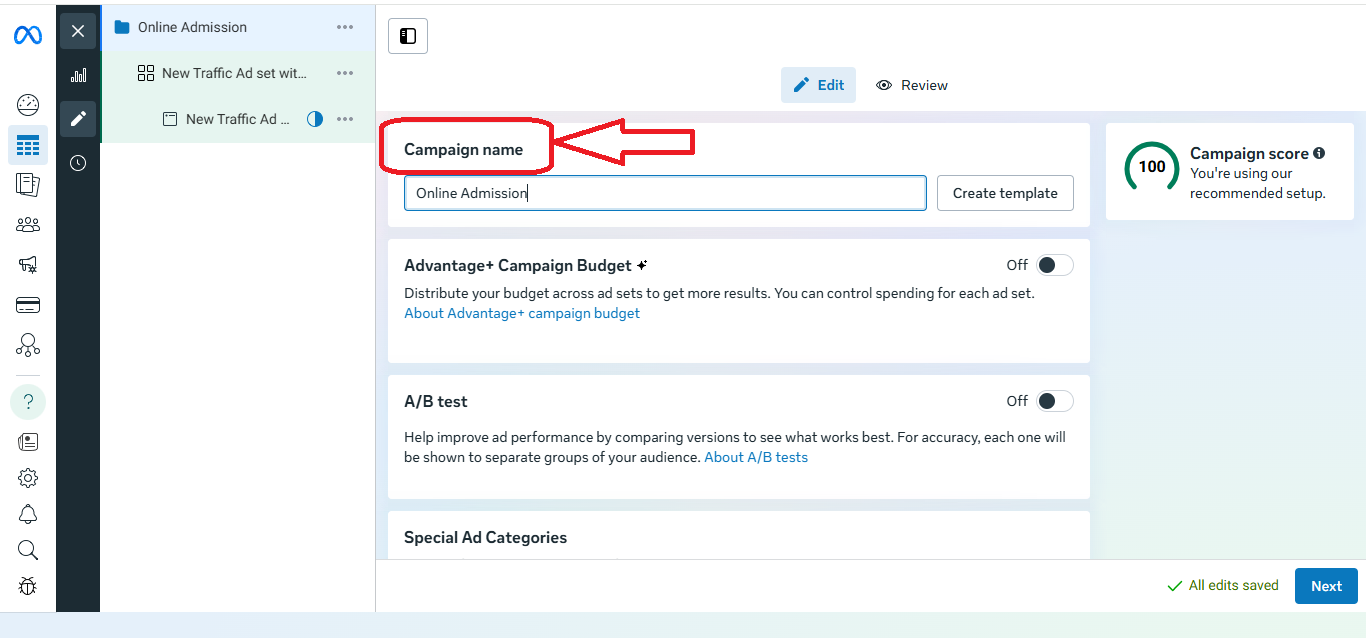Click the Help question mark icon
Image resolution: width=1366 pixels, height=638 pixels.
pos(28,402)
